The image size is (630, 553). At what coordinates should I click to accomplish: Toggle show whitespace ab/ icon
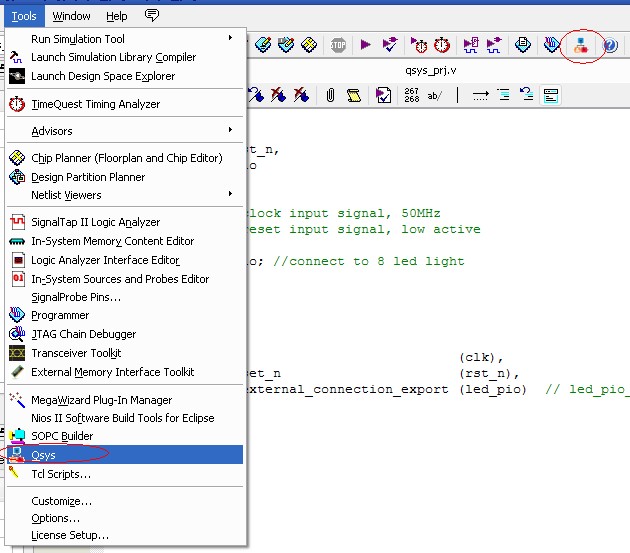point(434,96)
